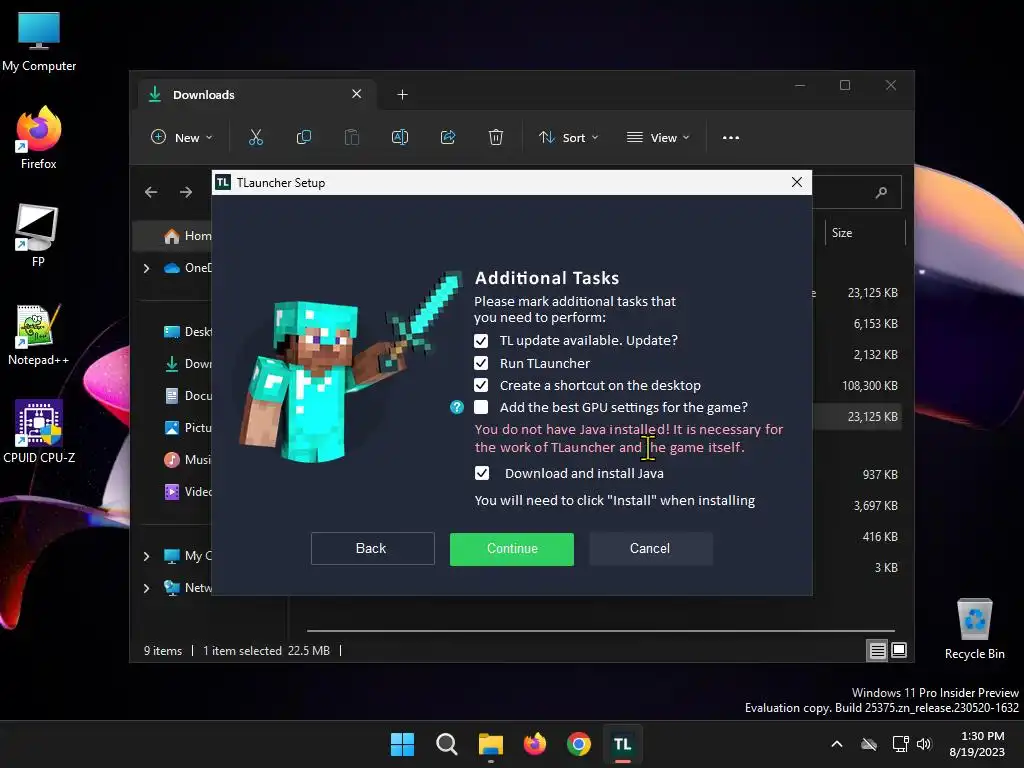Click the Continue button in TLauncher Setup
1024x768 pixels.
512,549
